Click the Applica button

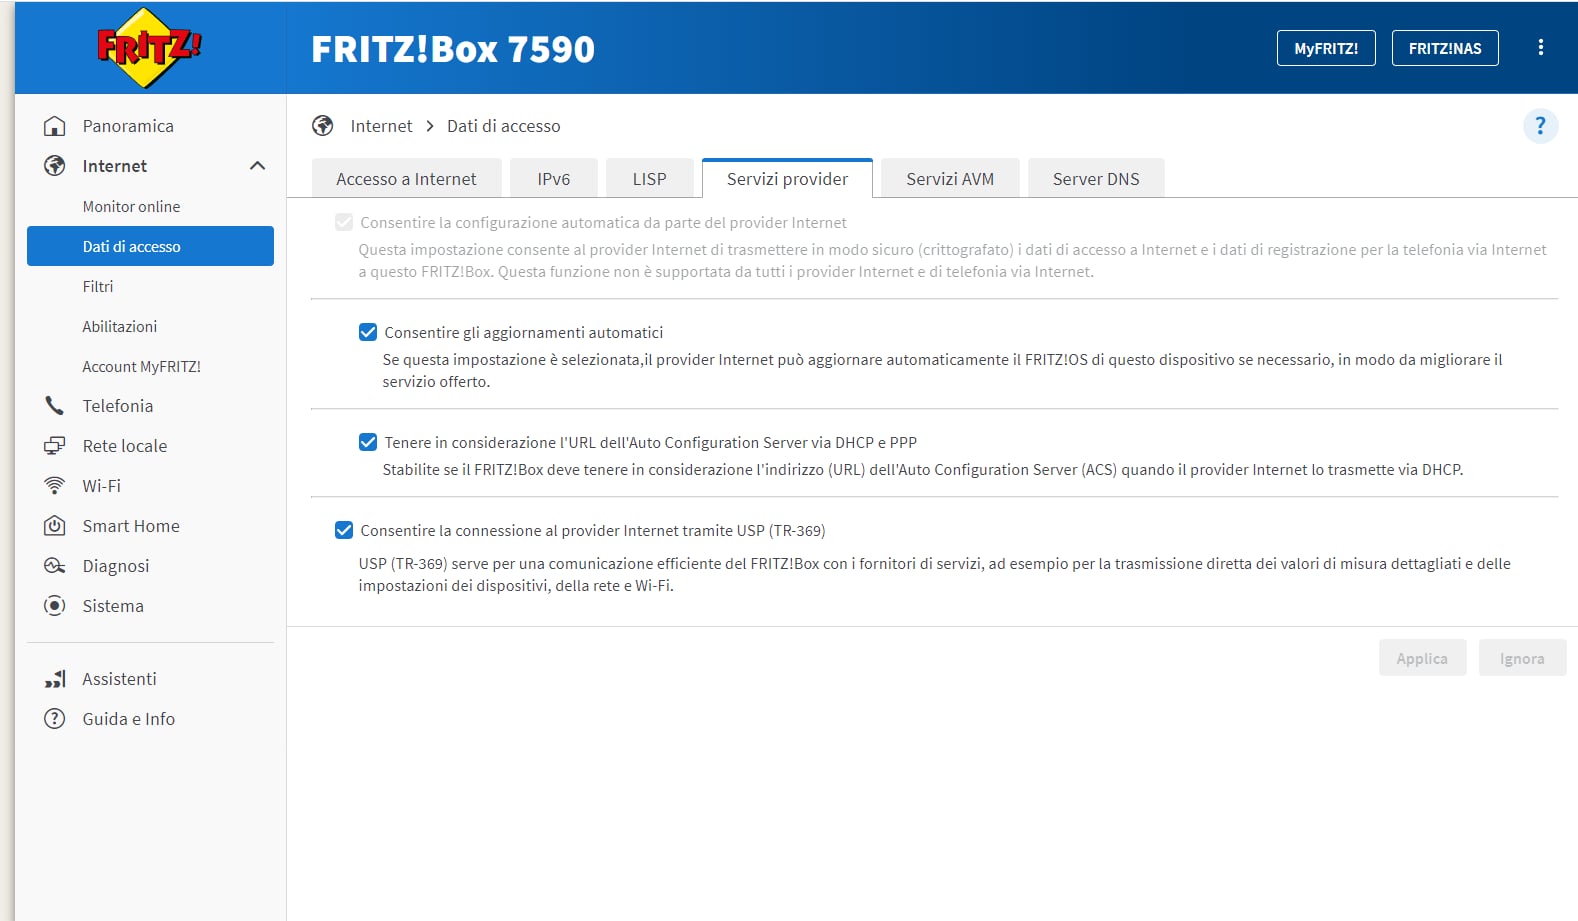(1422, 658)
